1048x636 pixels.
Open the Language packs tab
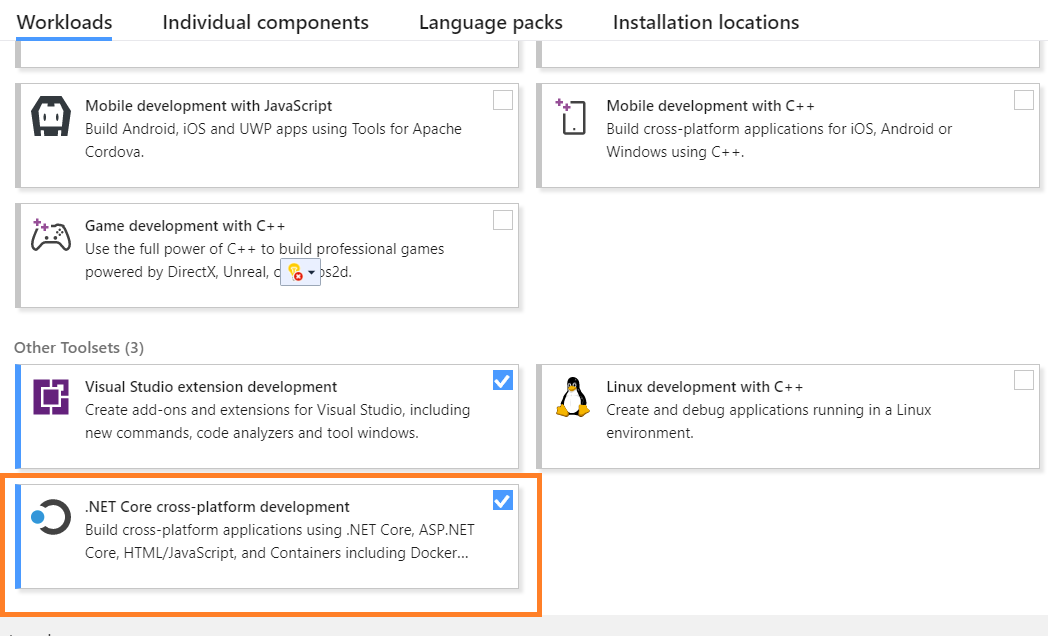click(491, 23)
